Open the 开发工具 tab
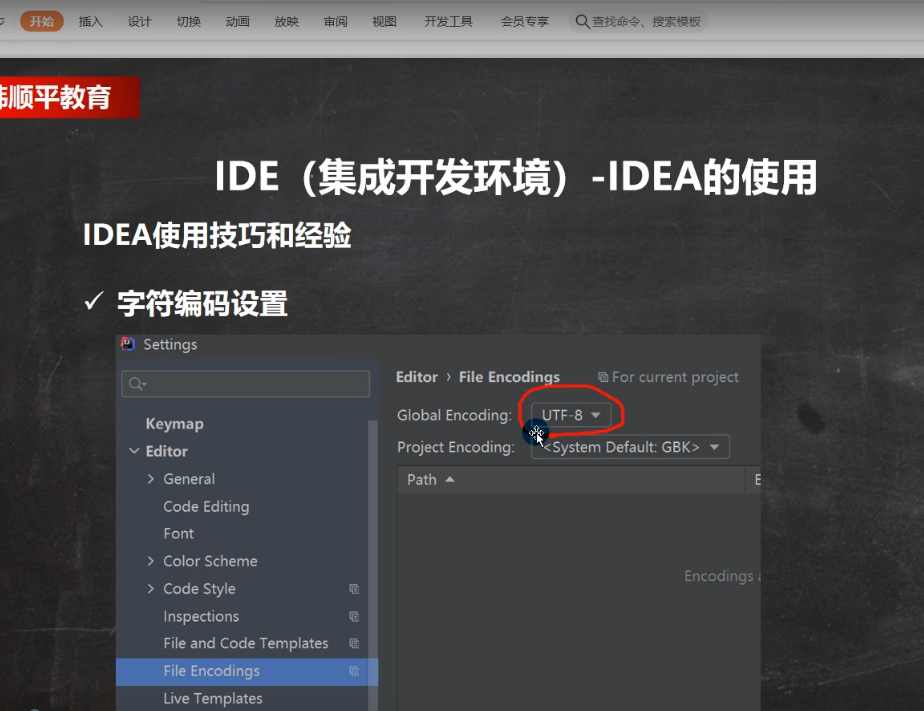The image size is (924, 711). (x=448, y=22)
